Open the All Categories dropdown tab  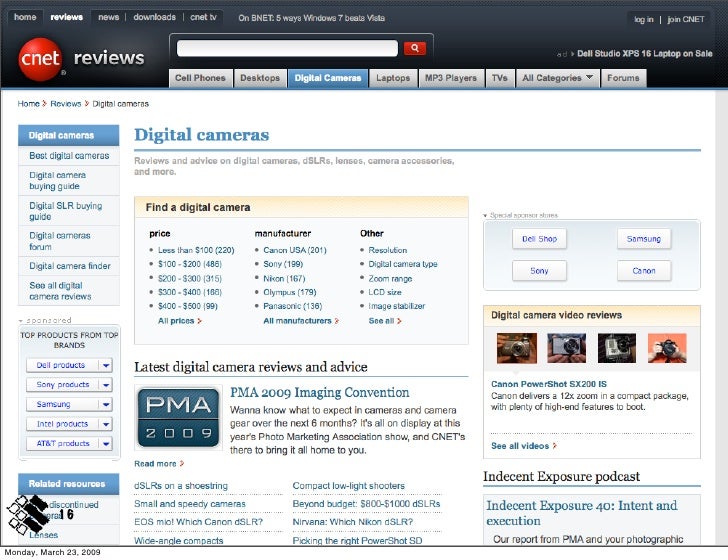click(x=558, y=78)
